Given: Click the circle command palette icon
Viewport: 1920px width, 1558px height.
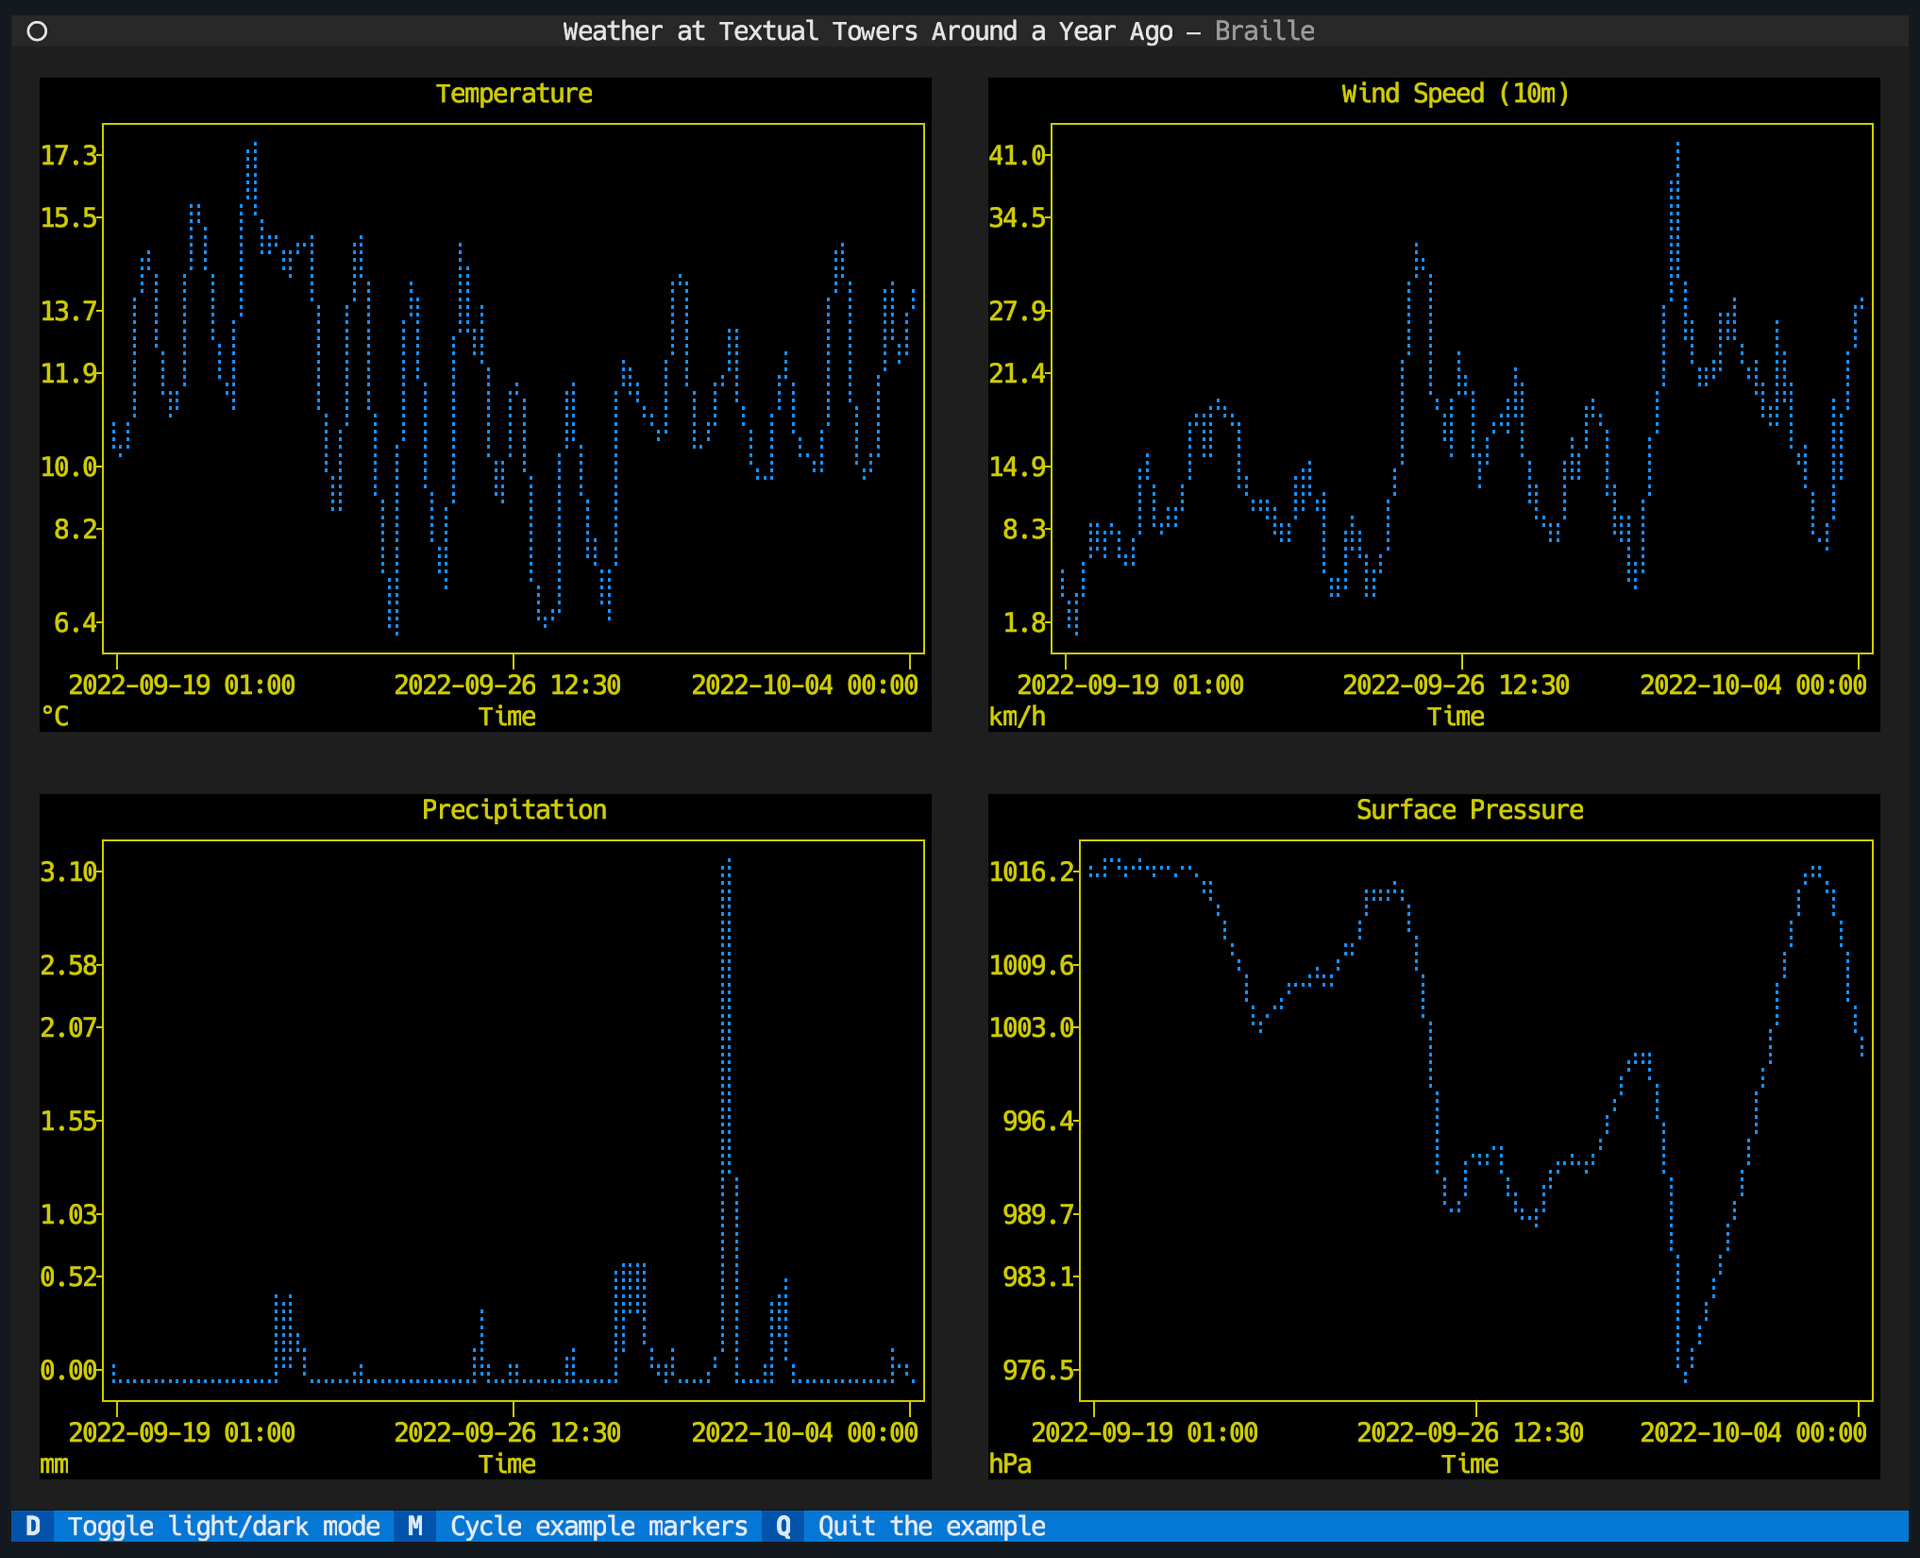Looking at the screenshot, I should point(37,31).
